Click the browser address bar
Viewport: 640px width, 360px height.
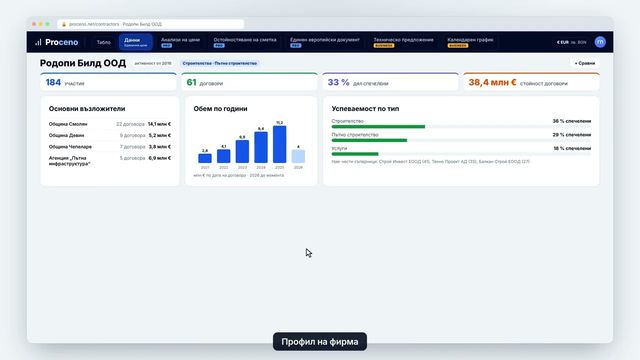tap(151, 24)
